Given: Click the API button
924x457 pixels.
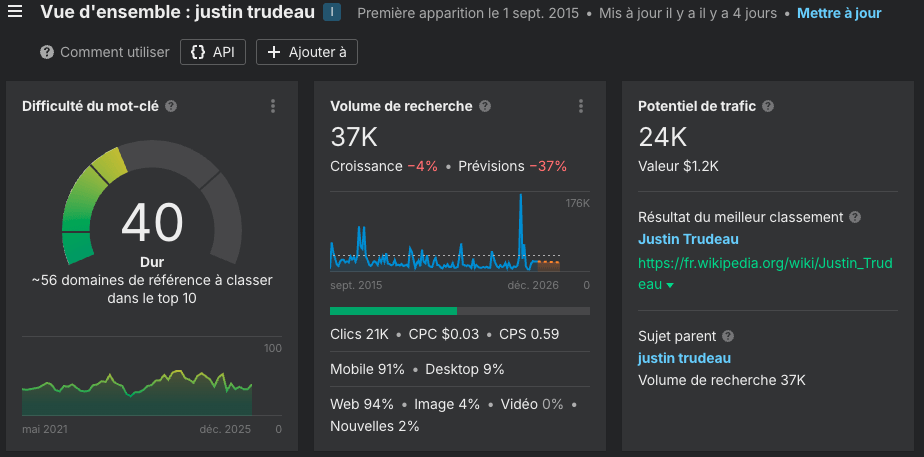Looking at the screenshot, I should pyautogui.click(x=212, y=52).
